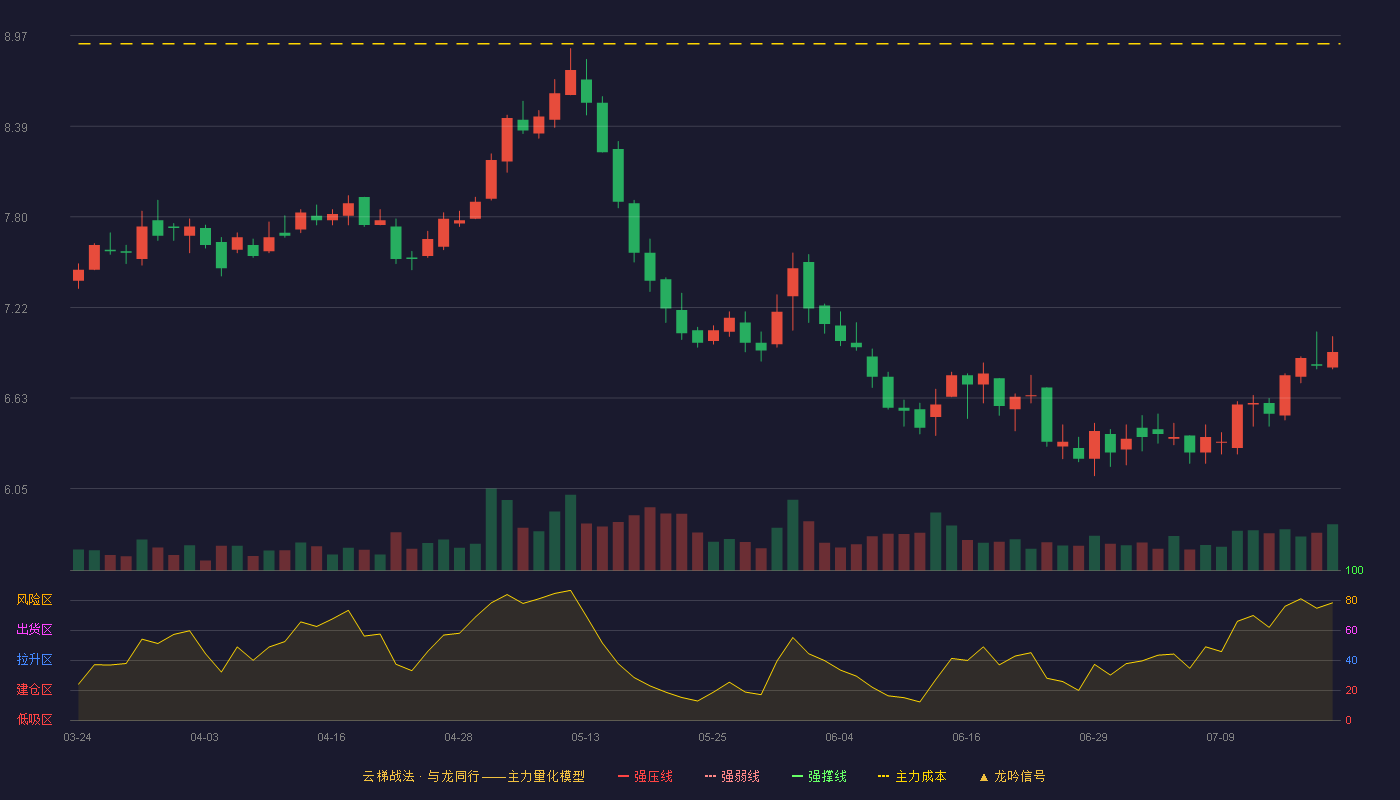Click the 7.80 price axis label

15,218
